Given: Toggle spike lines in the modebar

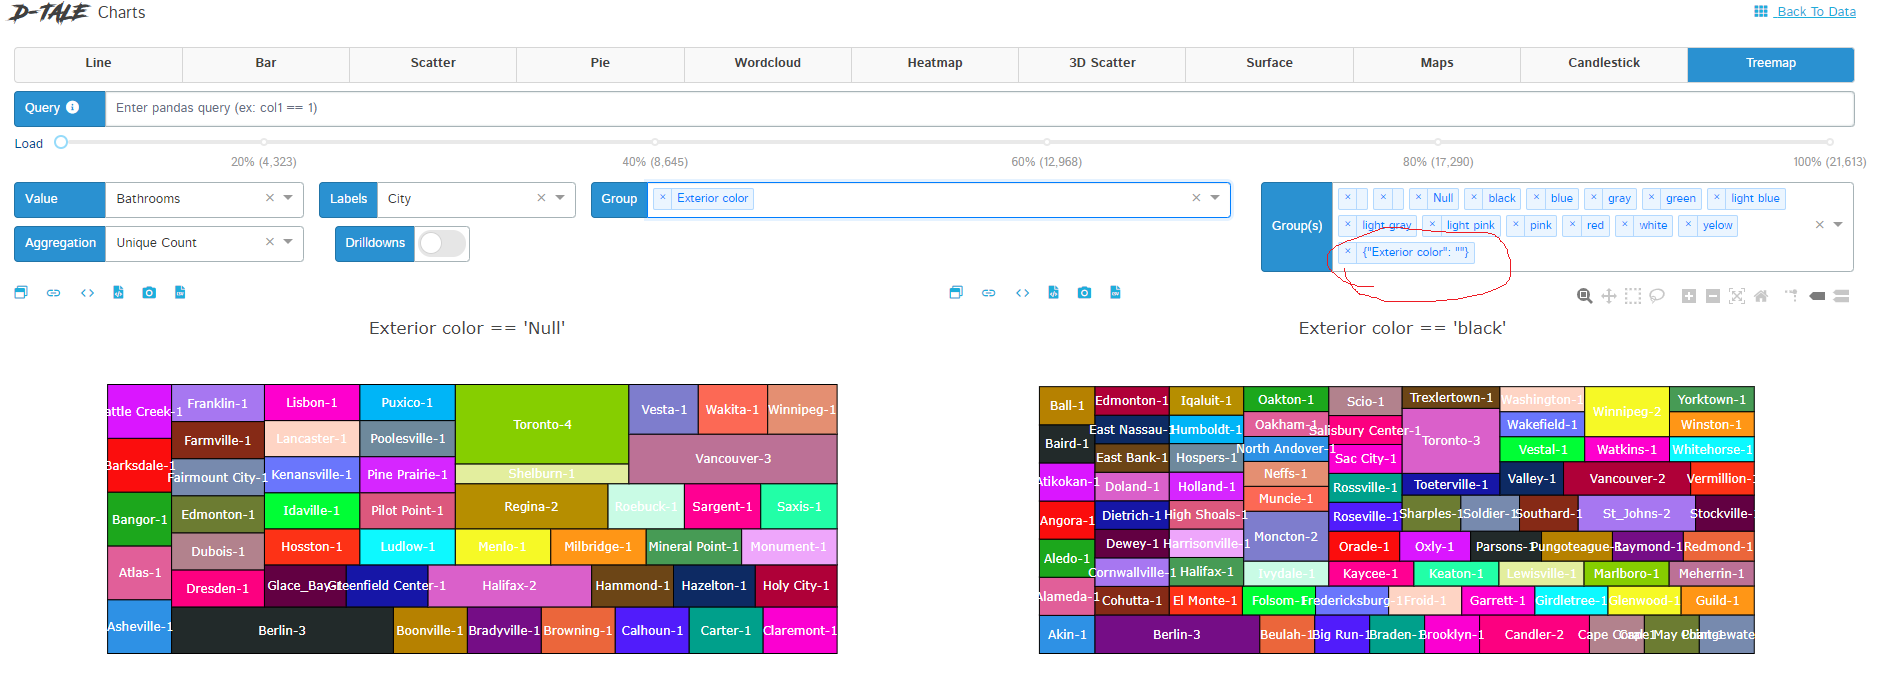Looking at the screenshot, I should [x=1791, y=296].
